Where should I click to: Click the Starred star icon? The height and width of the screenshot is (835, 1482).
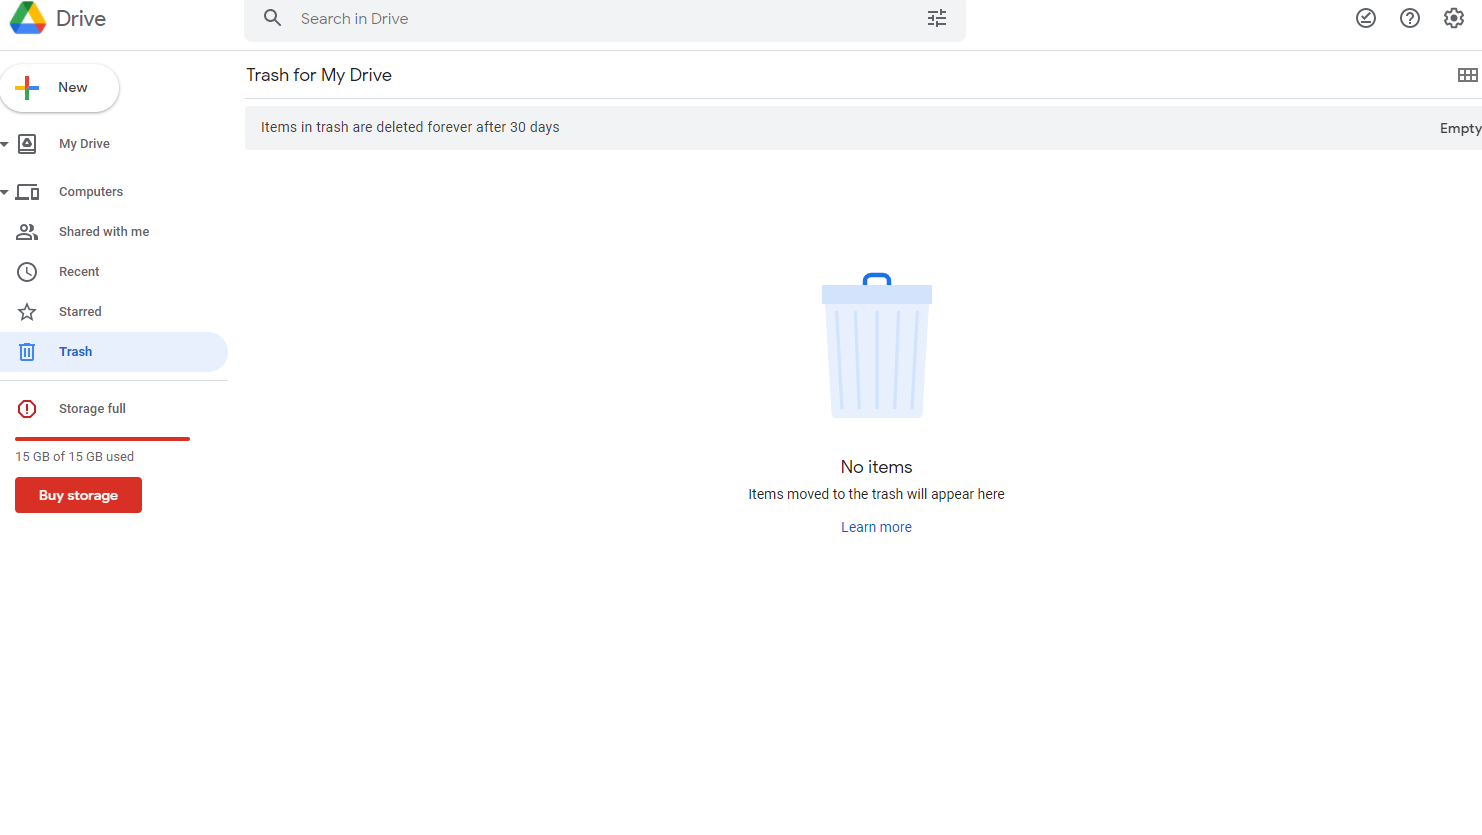[x=27, y=311]
